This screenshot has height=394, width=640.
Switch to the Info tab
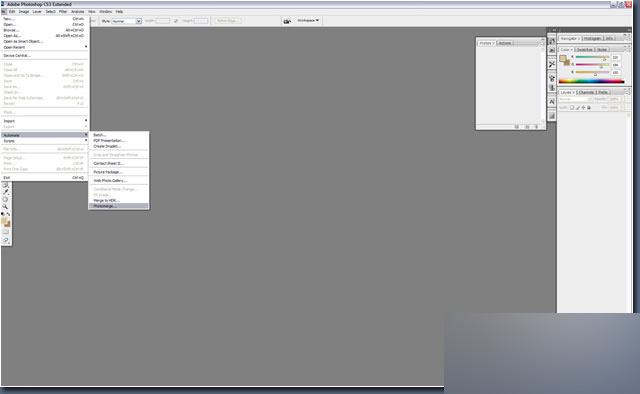(x=609, y=38)
